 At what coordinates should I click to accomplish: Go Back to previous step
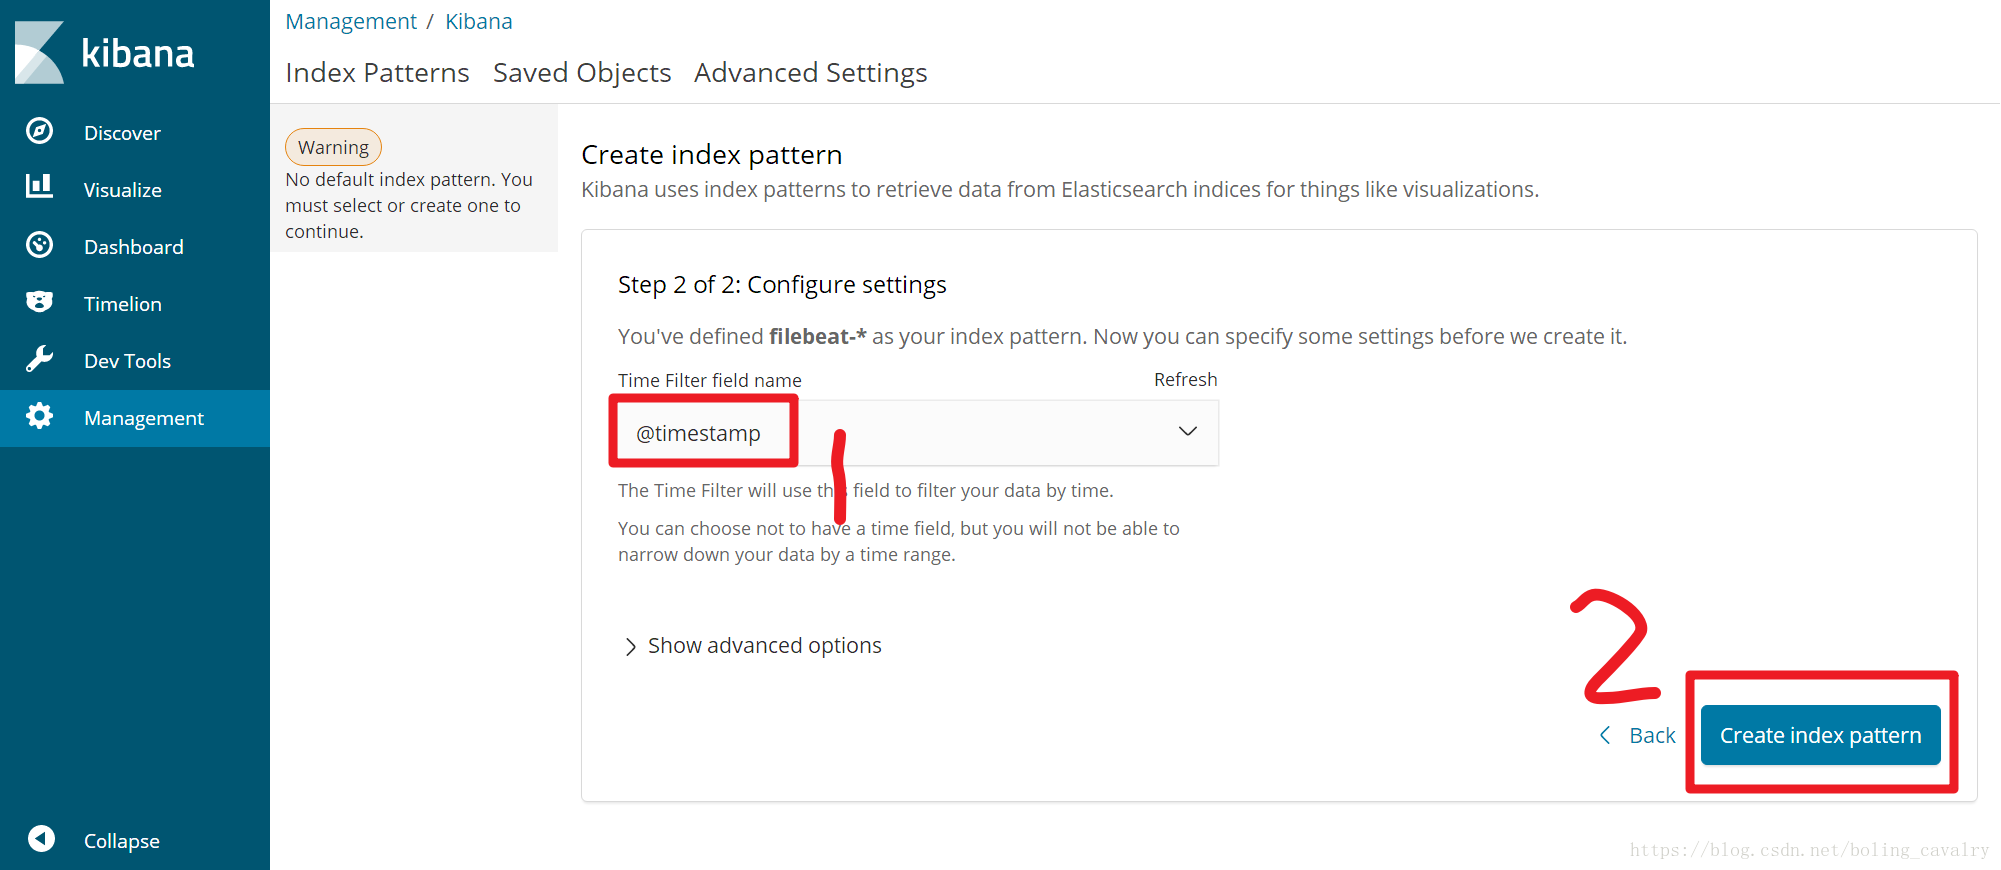point(1652,735)
